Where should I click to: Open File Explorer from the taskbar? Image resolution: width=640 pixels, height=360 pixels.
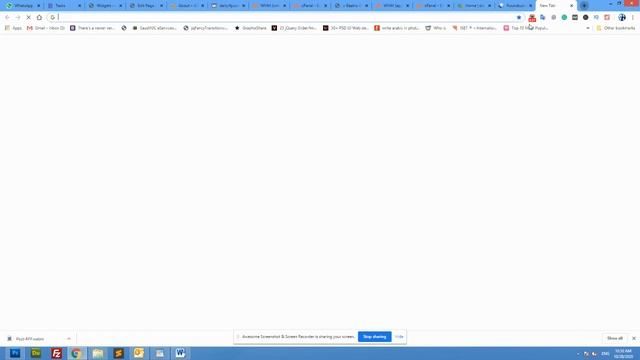click(98, 353)
